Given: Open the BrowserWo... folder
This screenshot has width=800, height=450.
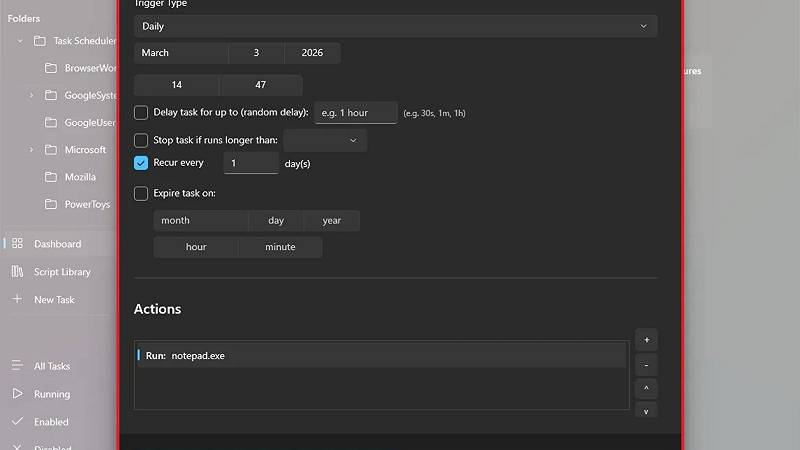Looking at the screenshot, I should (x=91, y=68).
